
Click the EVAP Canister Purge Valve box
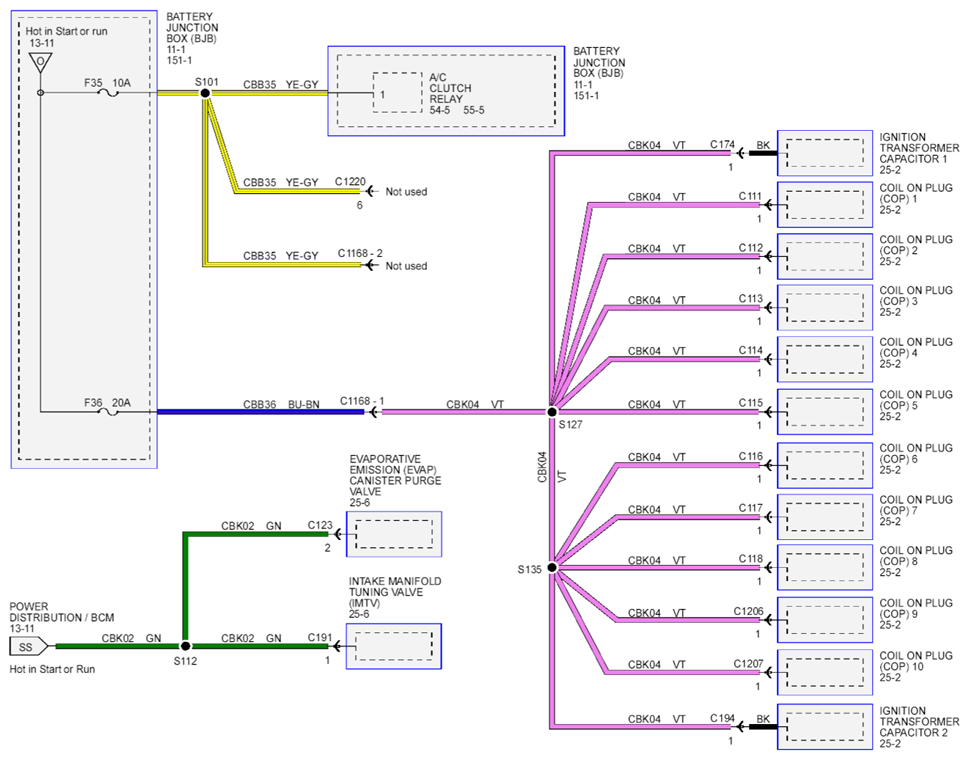coord(394,534)
